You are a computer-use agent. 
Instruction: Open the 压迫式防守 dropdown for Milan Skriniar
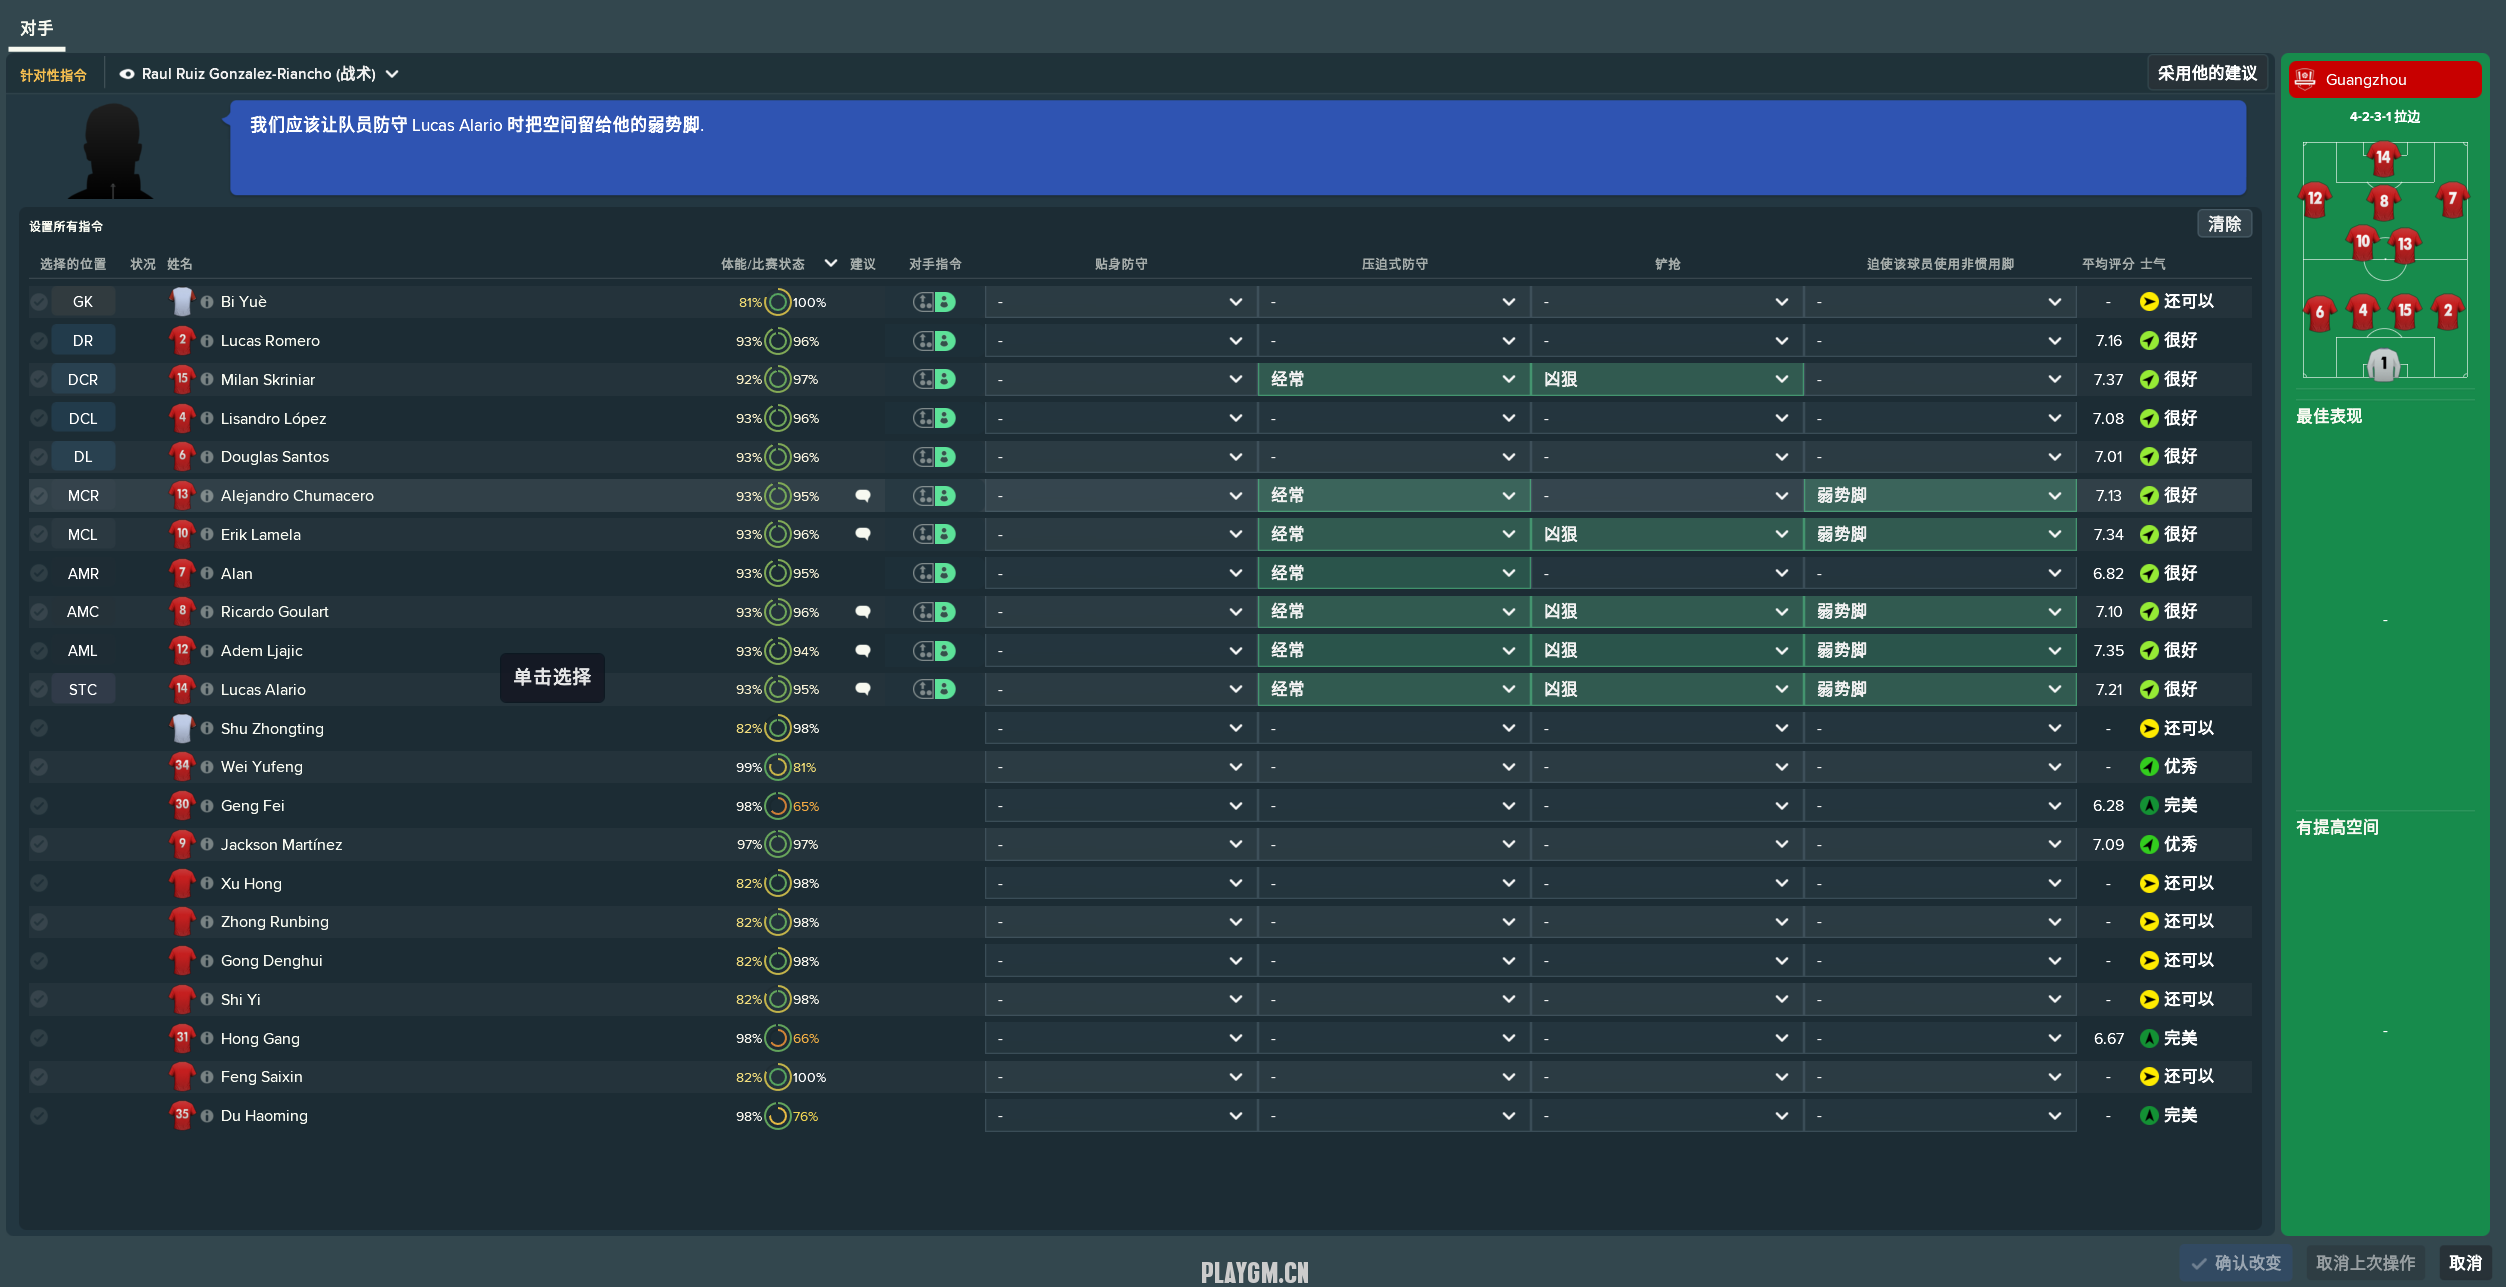click(x=1393, y=380)
